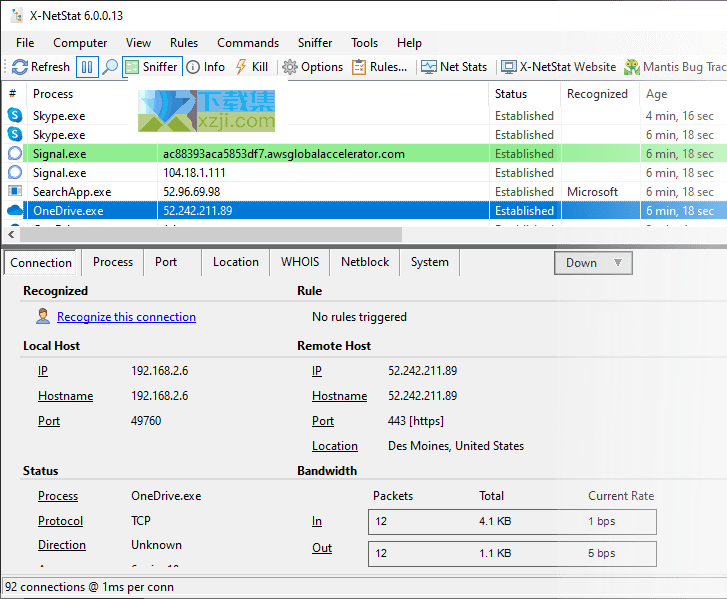
Task: Kill the selected connection
Action: pyautogui.click(x=252, y=67)
